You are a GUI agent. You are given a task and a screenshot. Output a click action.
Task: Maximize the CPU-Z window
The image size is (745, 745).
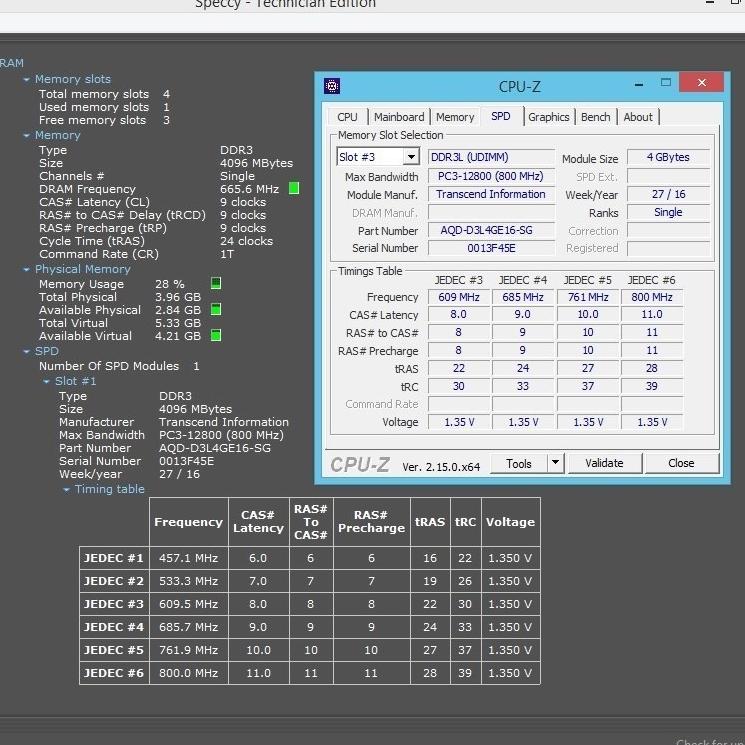(666, 83)
